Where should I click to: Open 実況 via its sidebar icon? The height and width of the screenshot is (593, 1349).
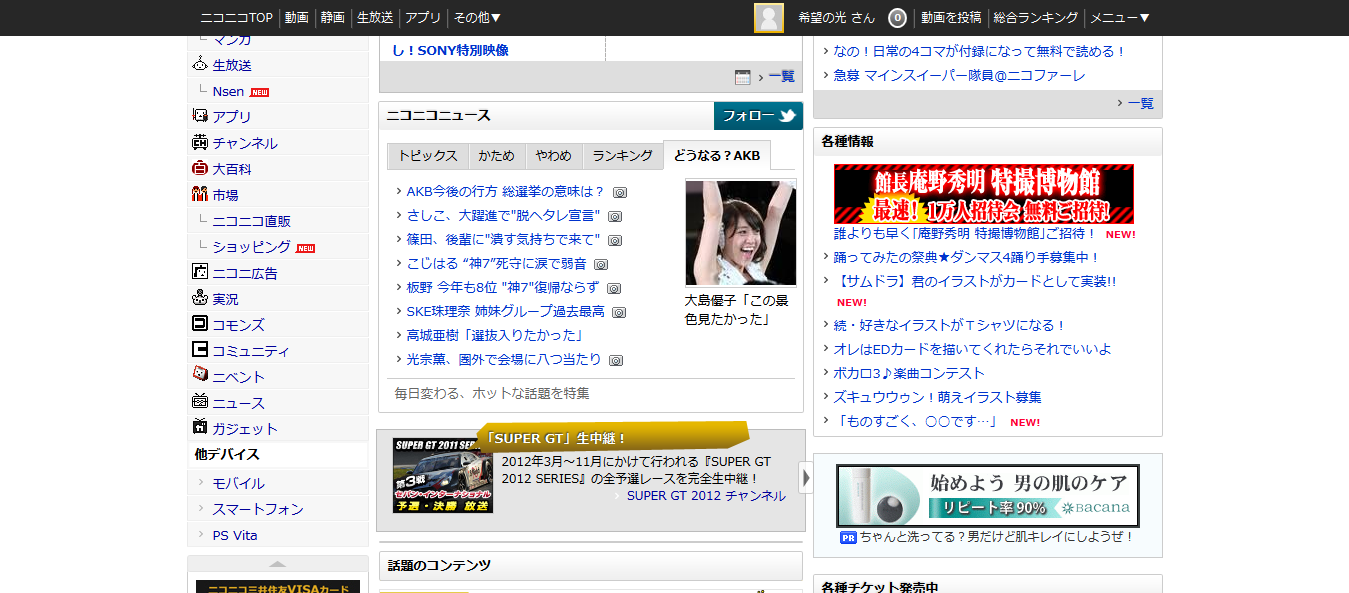[199, 298]
